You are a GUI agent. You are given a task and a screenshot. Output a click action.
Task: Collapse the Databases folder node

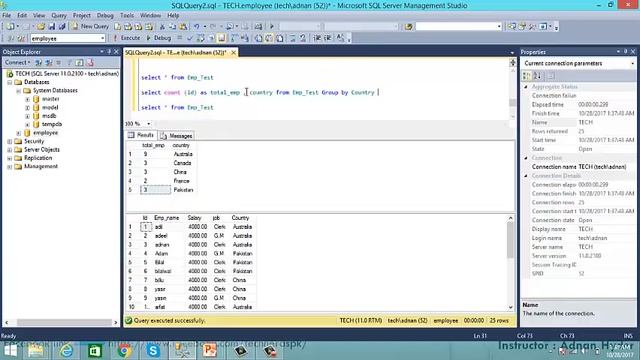pyautogui.click(x=9, y=82)
